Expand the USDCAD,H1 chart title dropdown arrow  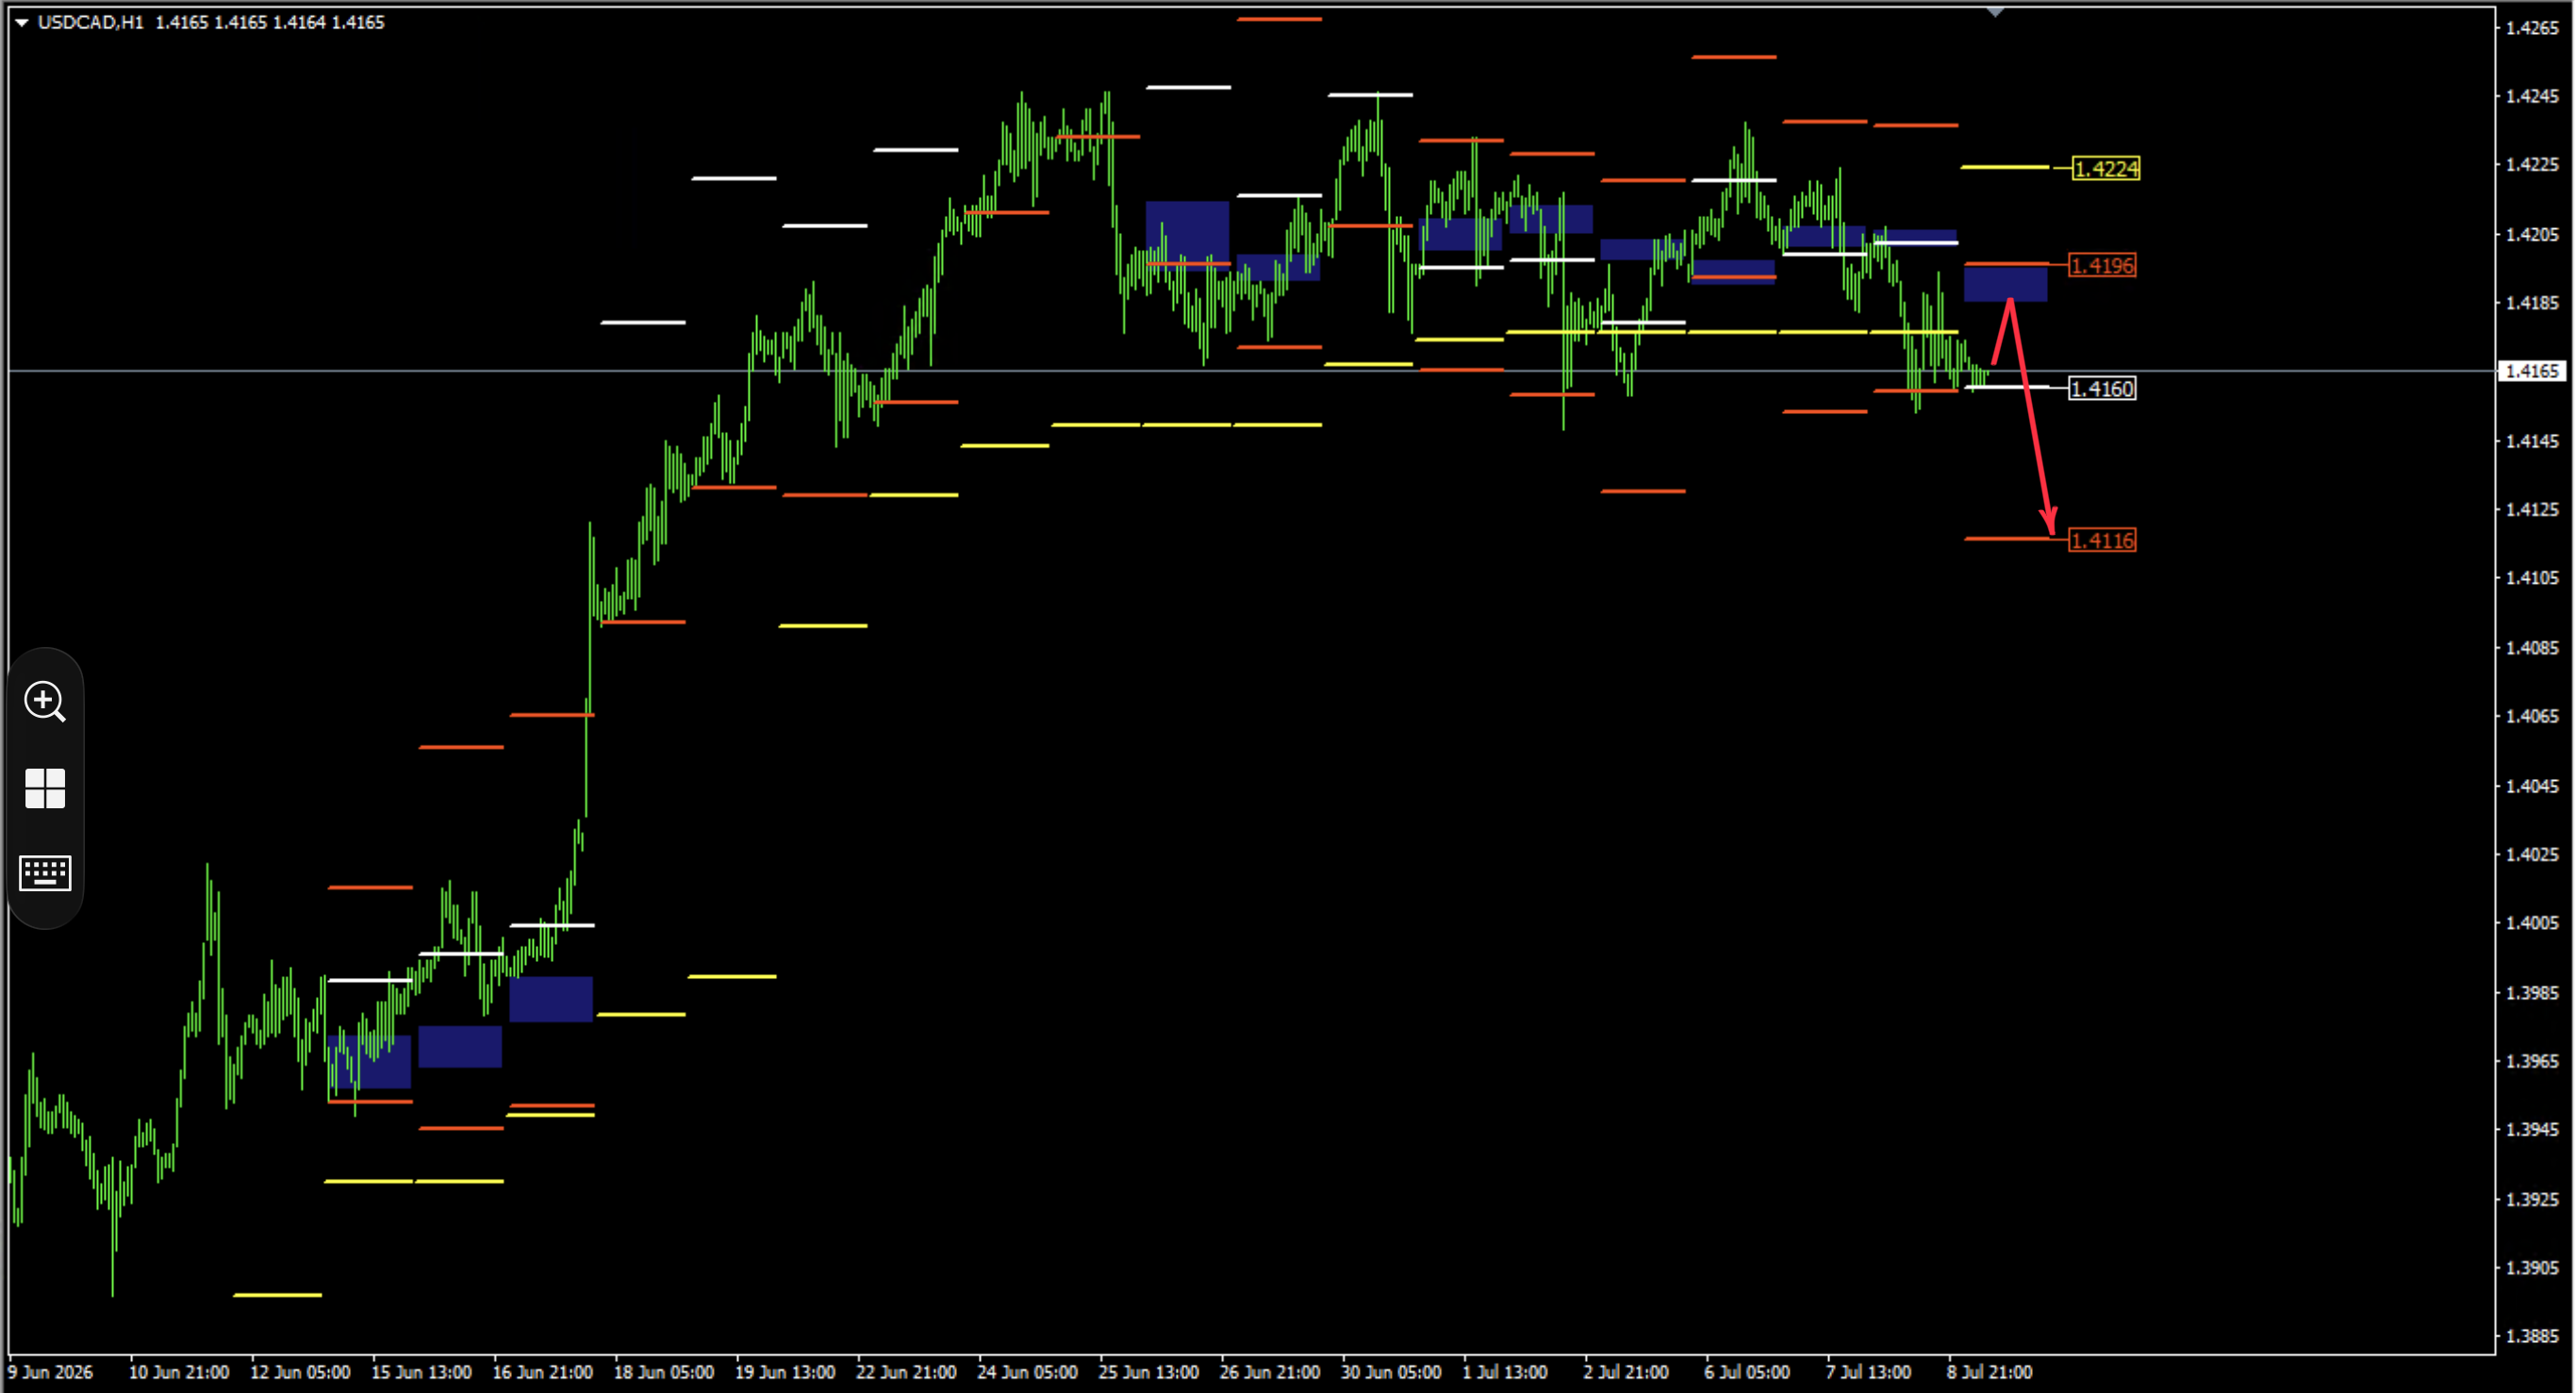point(21,22)
